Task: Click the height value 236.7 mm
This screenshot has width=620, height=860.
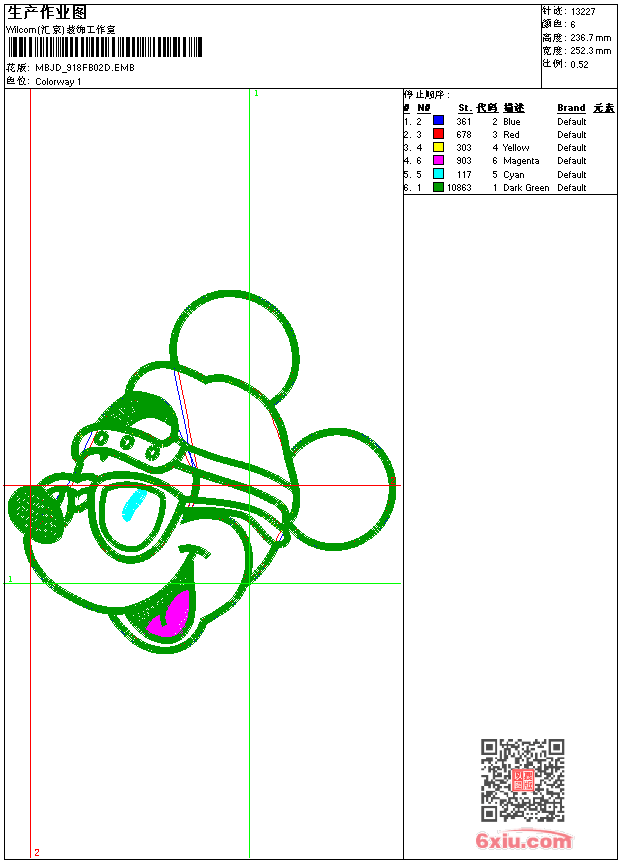Action: [x=590, y=38]
